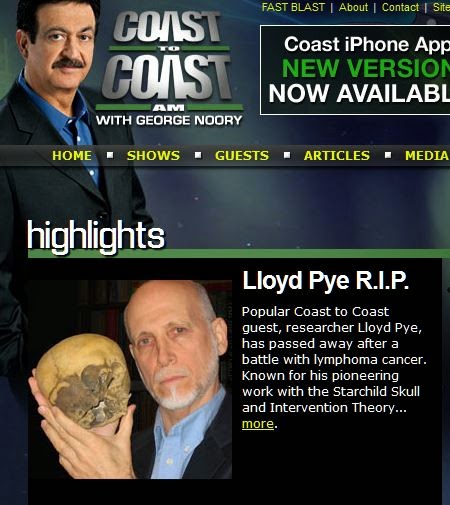Image resolution: width=450 pixels, height=505 pixels.
Task: Click the Lloyd Pye skull photo
Action: point(130,380)
